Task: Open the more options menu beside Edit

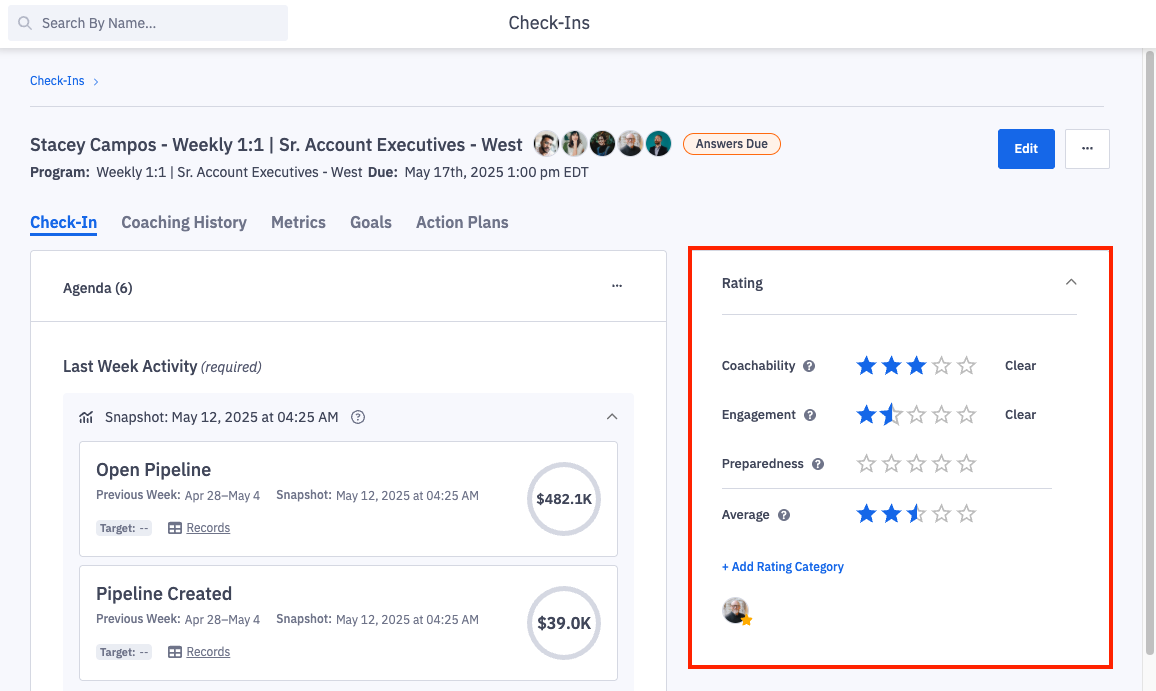Action: tap(1087, 149)
